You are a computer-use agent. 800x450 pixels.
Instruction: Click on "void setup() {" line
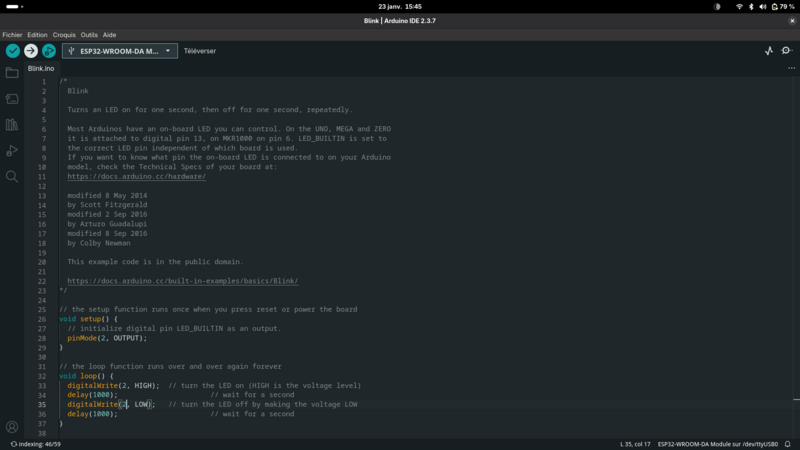pyautogui.click(x=88, y=319)
